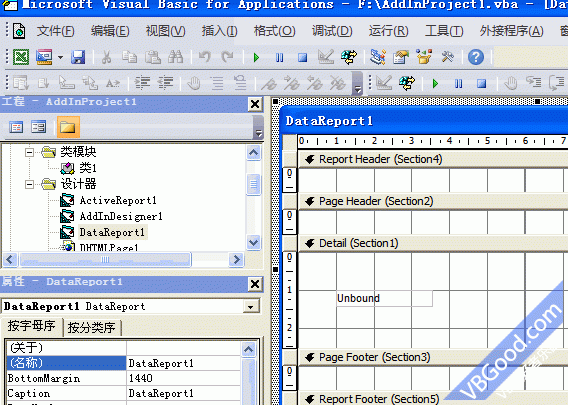568x405 pixels.
Task: Select DataReport1 in the project tree
Action: (x=112, y=233)
